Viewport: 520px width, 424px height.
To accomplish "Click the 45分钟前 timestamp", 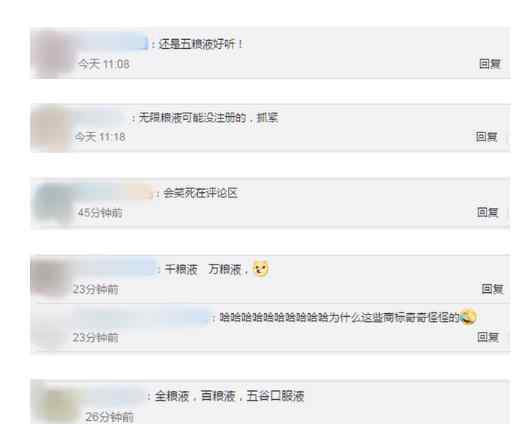I will pos(100,212).
